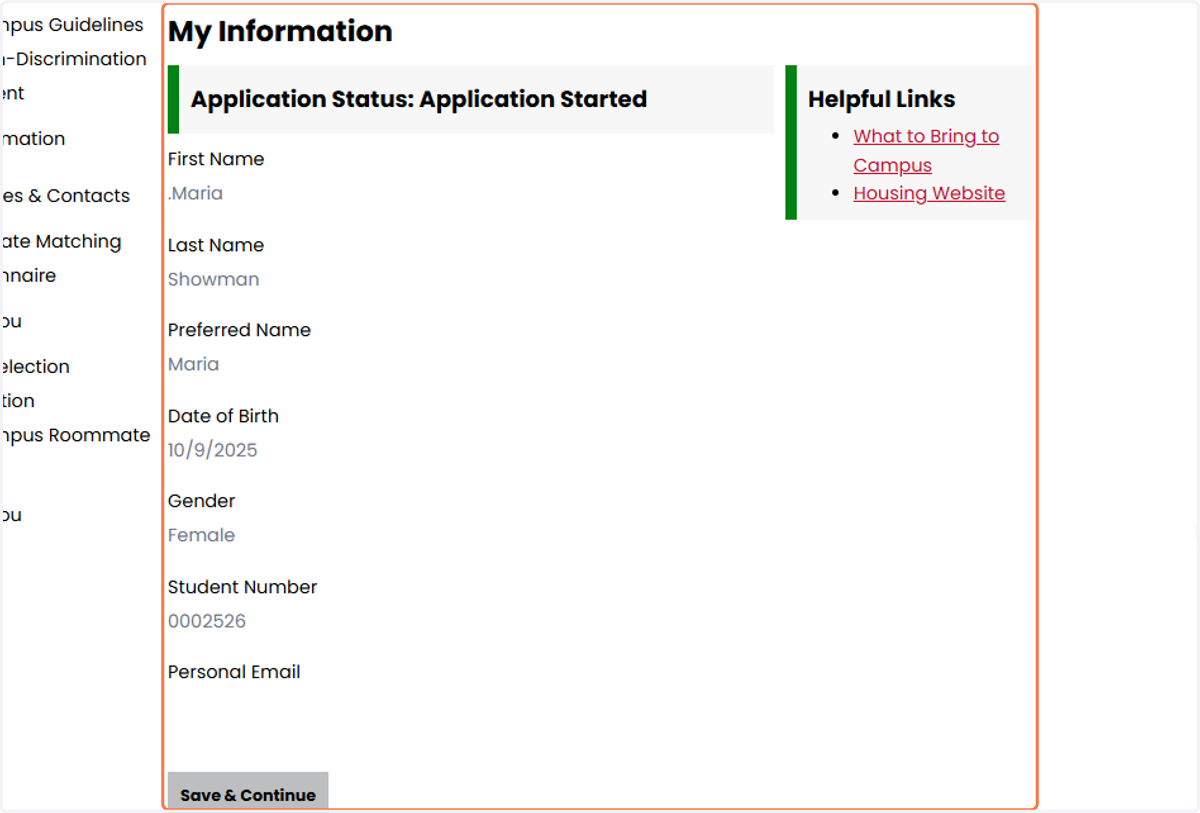Click the Student Number label

(242, 587)
